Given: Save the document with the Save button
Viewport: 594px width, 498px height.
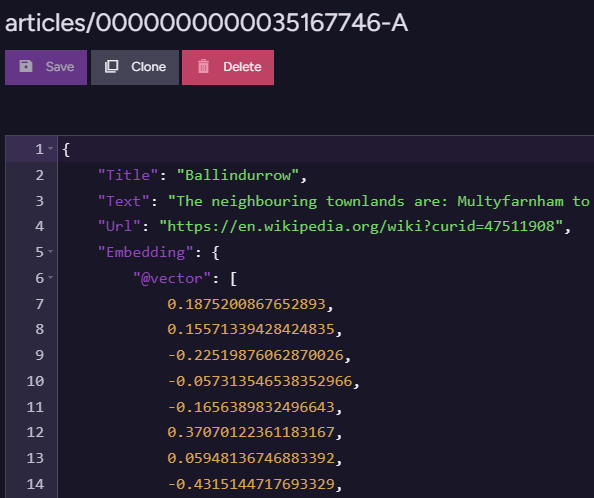Looking at the screenshot, I should tap(46, 67).
